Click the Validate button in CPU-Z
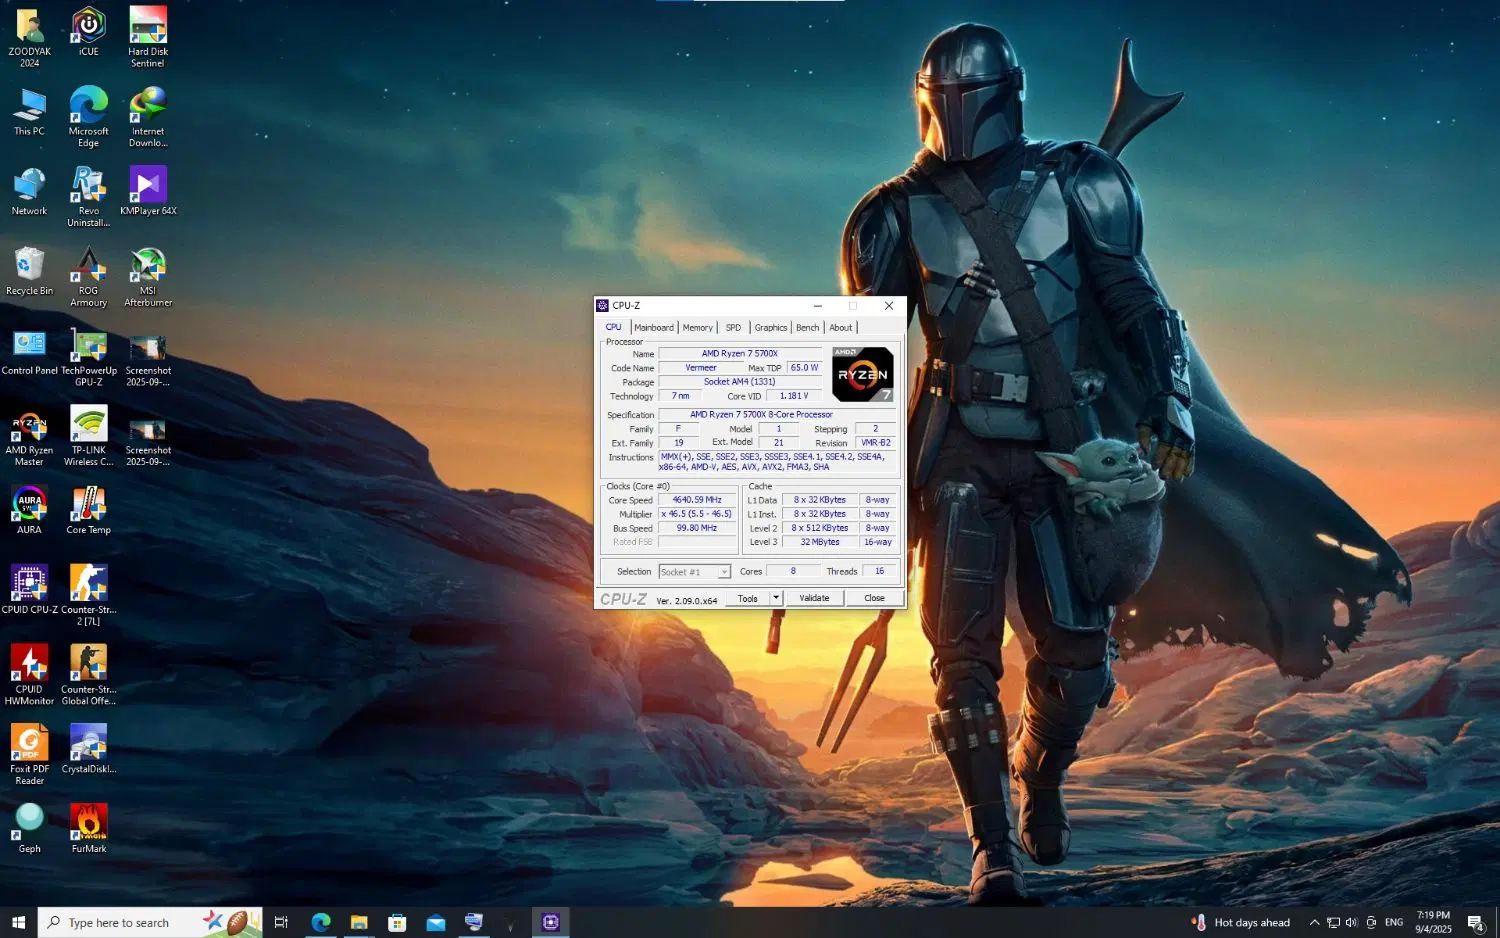The width and height of the screenshot is (1500, 938). coord(814,598)
